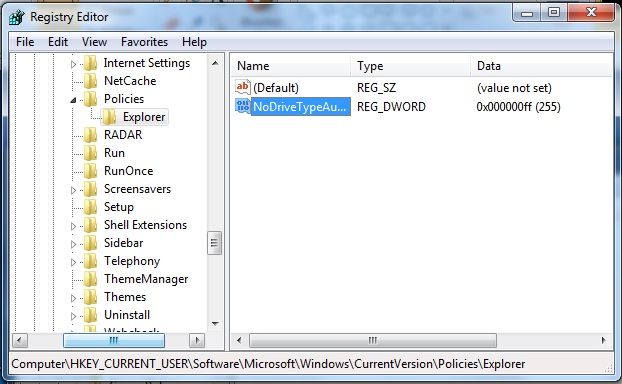Screen dimensions: 622x384
Task: Click the REG_SZ type cell
Action: (376, 88)
